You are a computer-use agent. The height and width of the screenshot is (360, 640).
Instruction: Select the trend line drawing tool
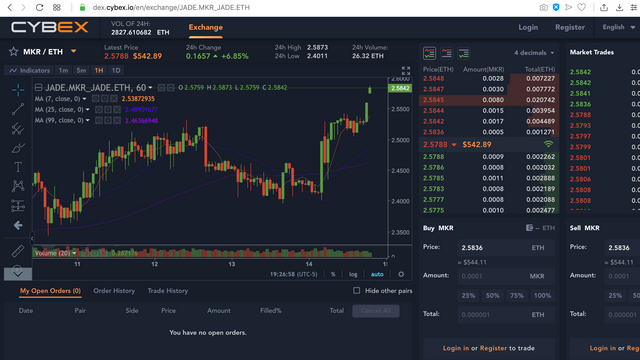click(18, 109)
